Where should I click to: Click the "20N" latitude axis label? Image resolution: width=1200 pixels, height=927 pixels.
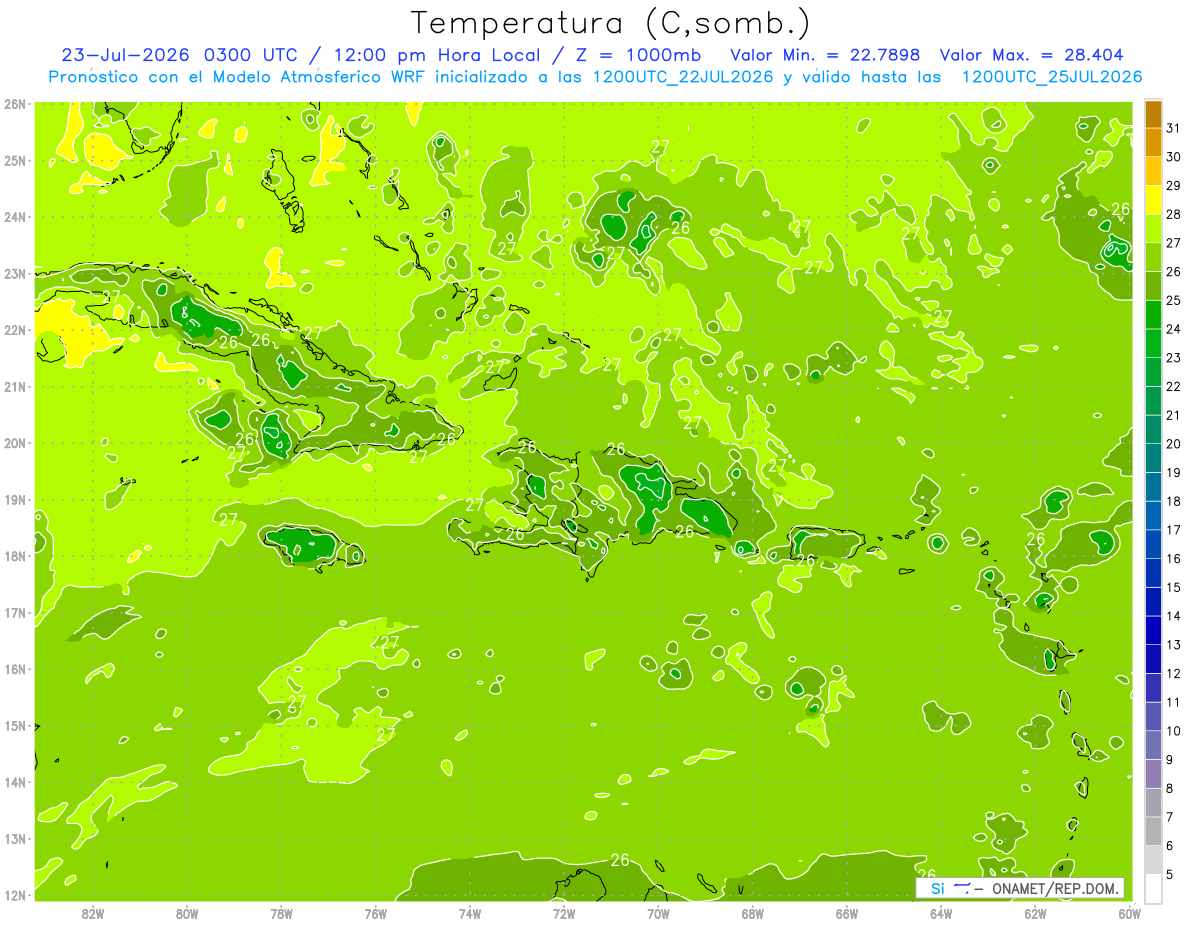(15, 443)
